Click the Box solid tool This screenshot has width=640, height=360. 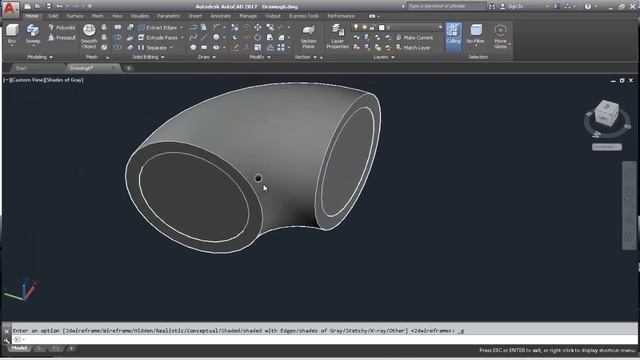point(12,33)
